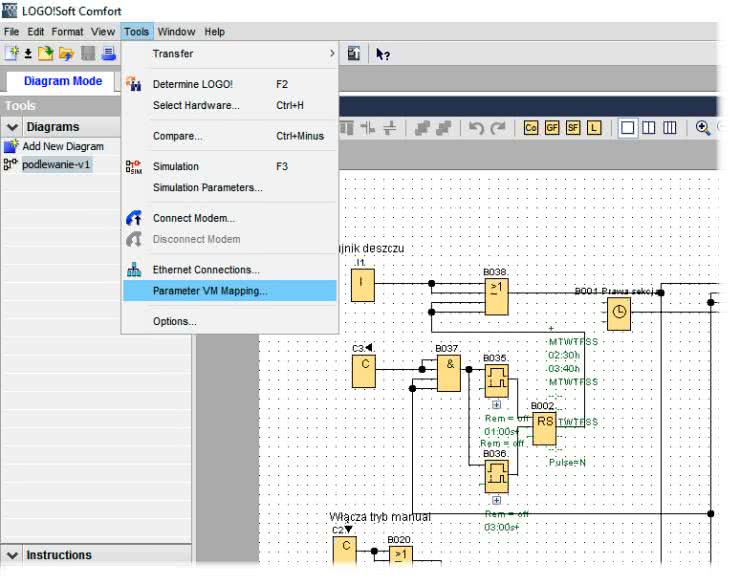Select the podlewanie-v1 diagram in tree
Viewport: 740px width, 585px height.
tap(56, 165)
